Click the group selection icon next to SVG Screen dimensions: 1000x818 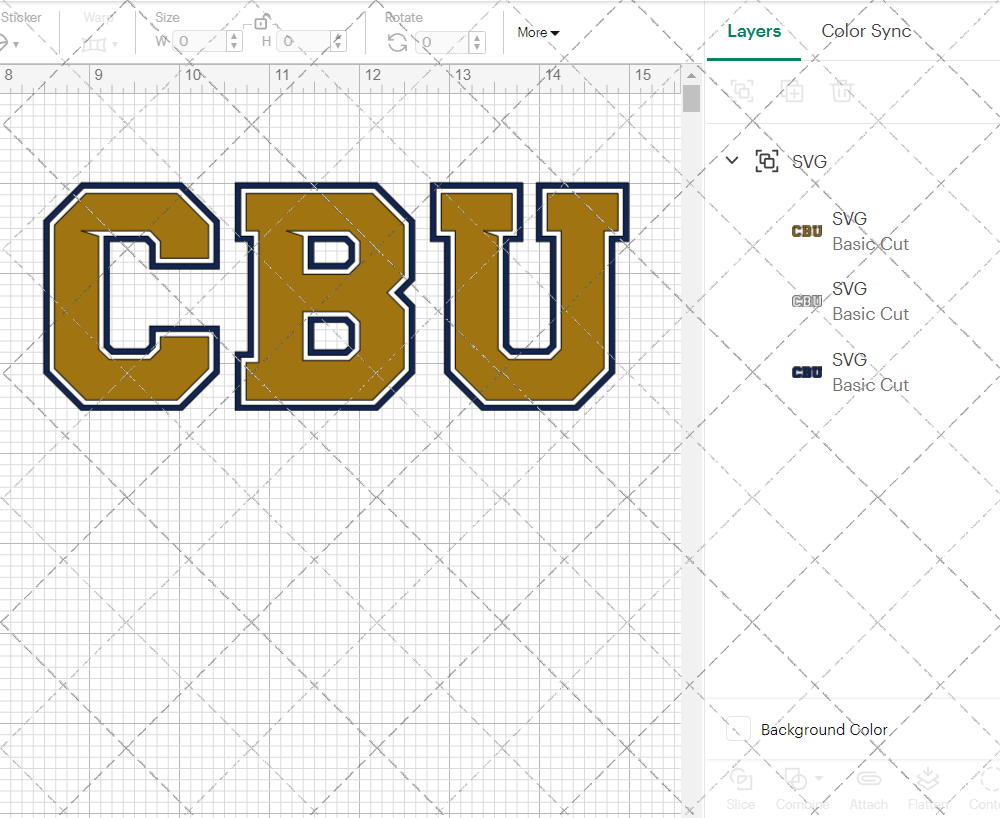[x=766, y=160]
